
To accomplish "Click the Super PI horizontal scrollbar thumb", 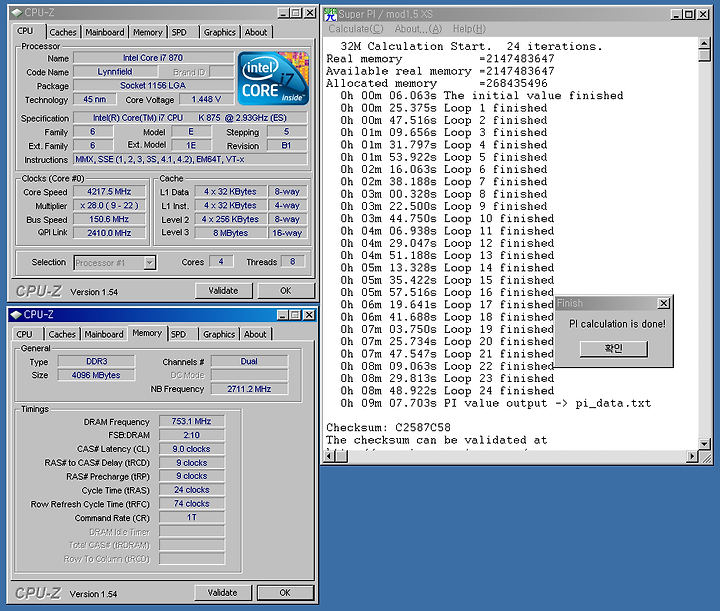I will (341, 456).
